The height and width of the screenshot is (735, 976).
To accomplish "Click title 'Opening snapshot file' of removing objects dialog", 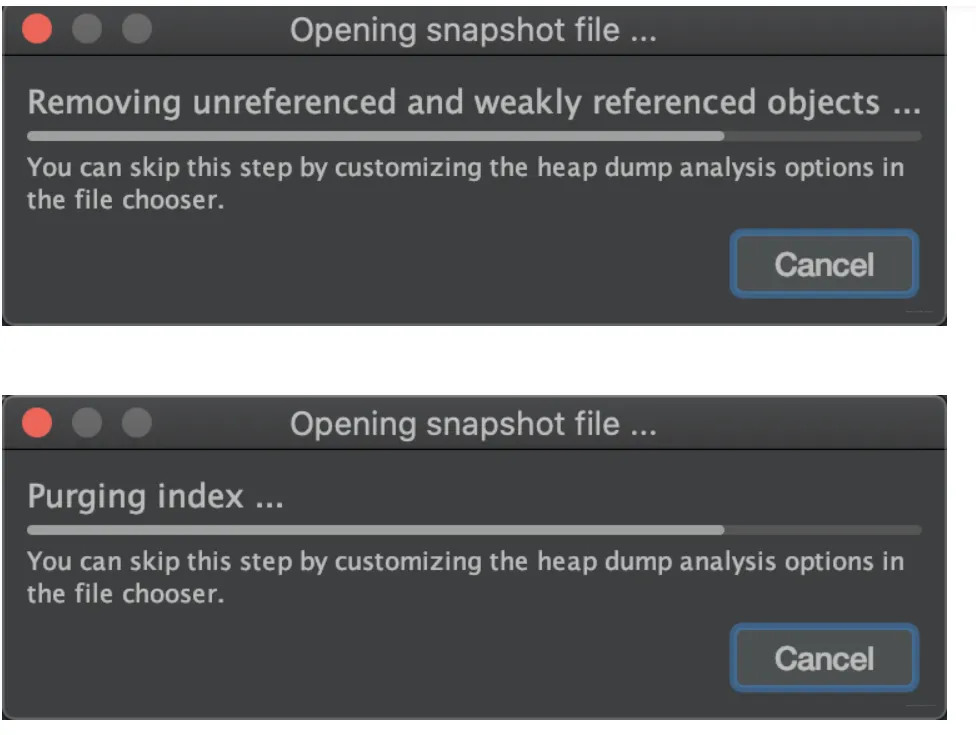I will point(473,30).
